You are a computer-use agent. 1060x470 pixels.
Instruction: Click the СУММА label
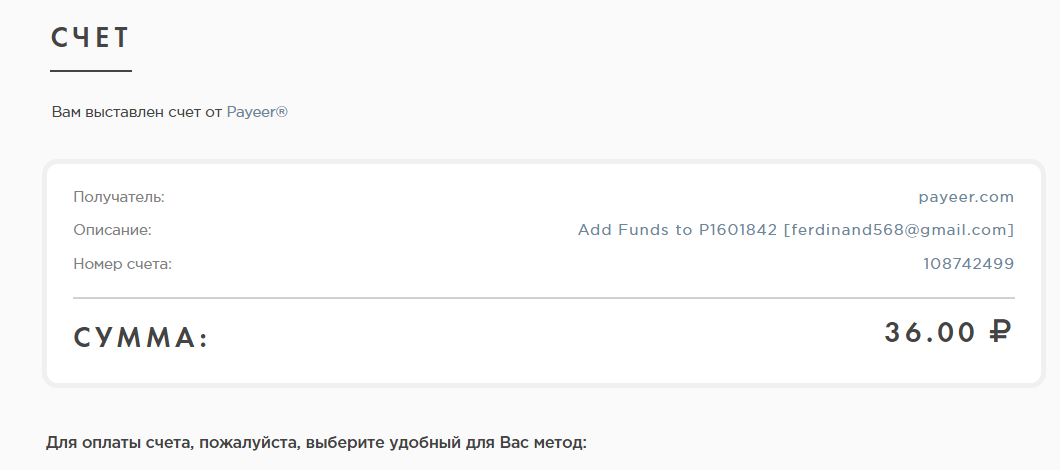pos(141,337)
